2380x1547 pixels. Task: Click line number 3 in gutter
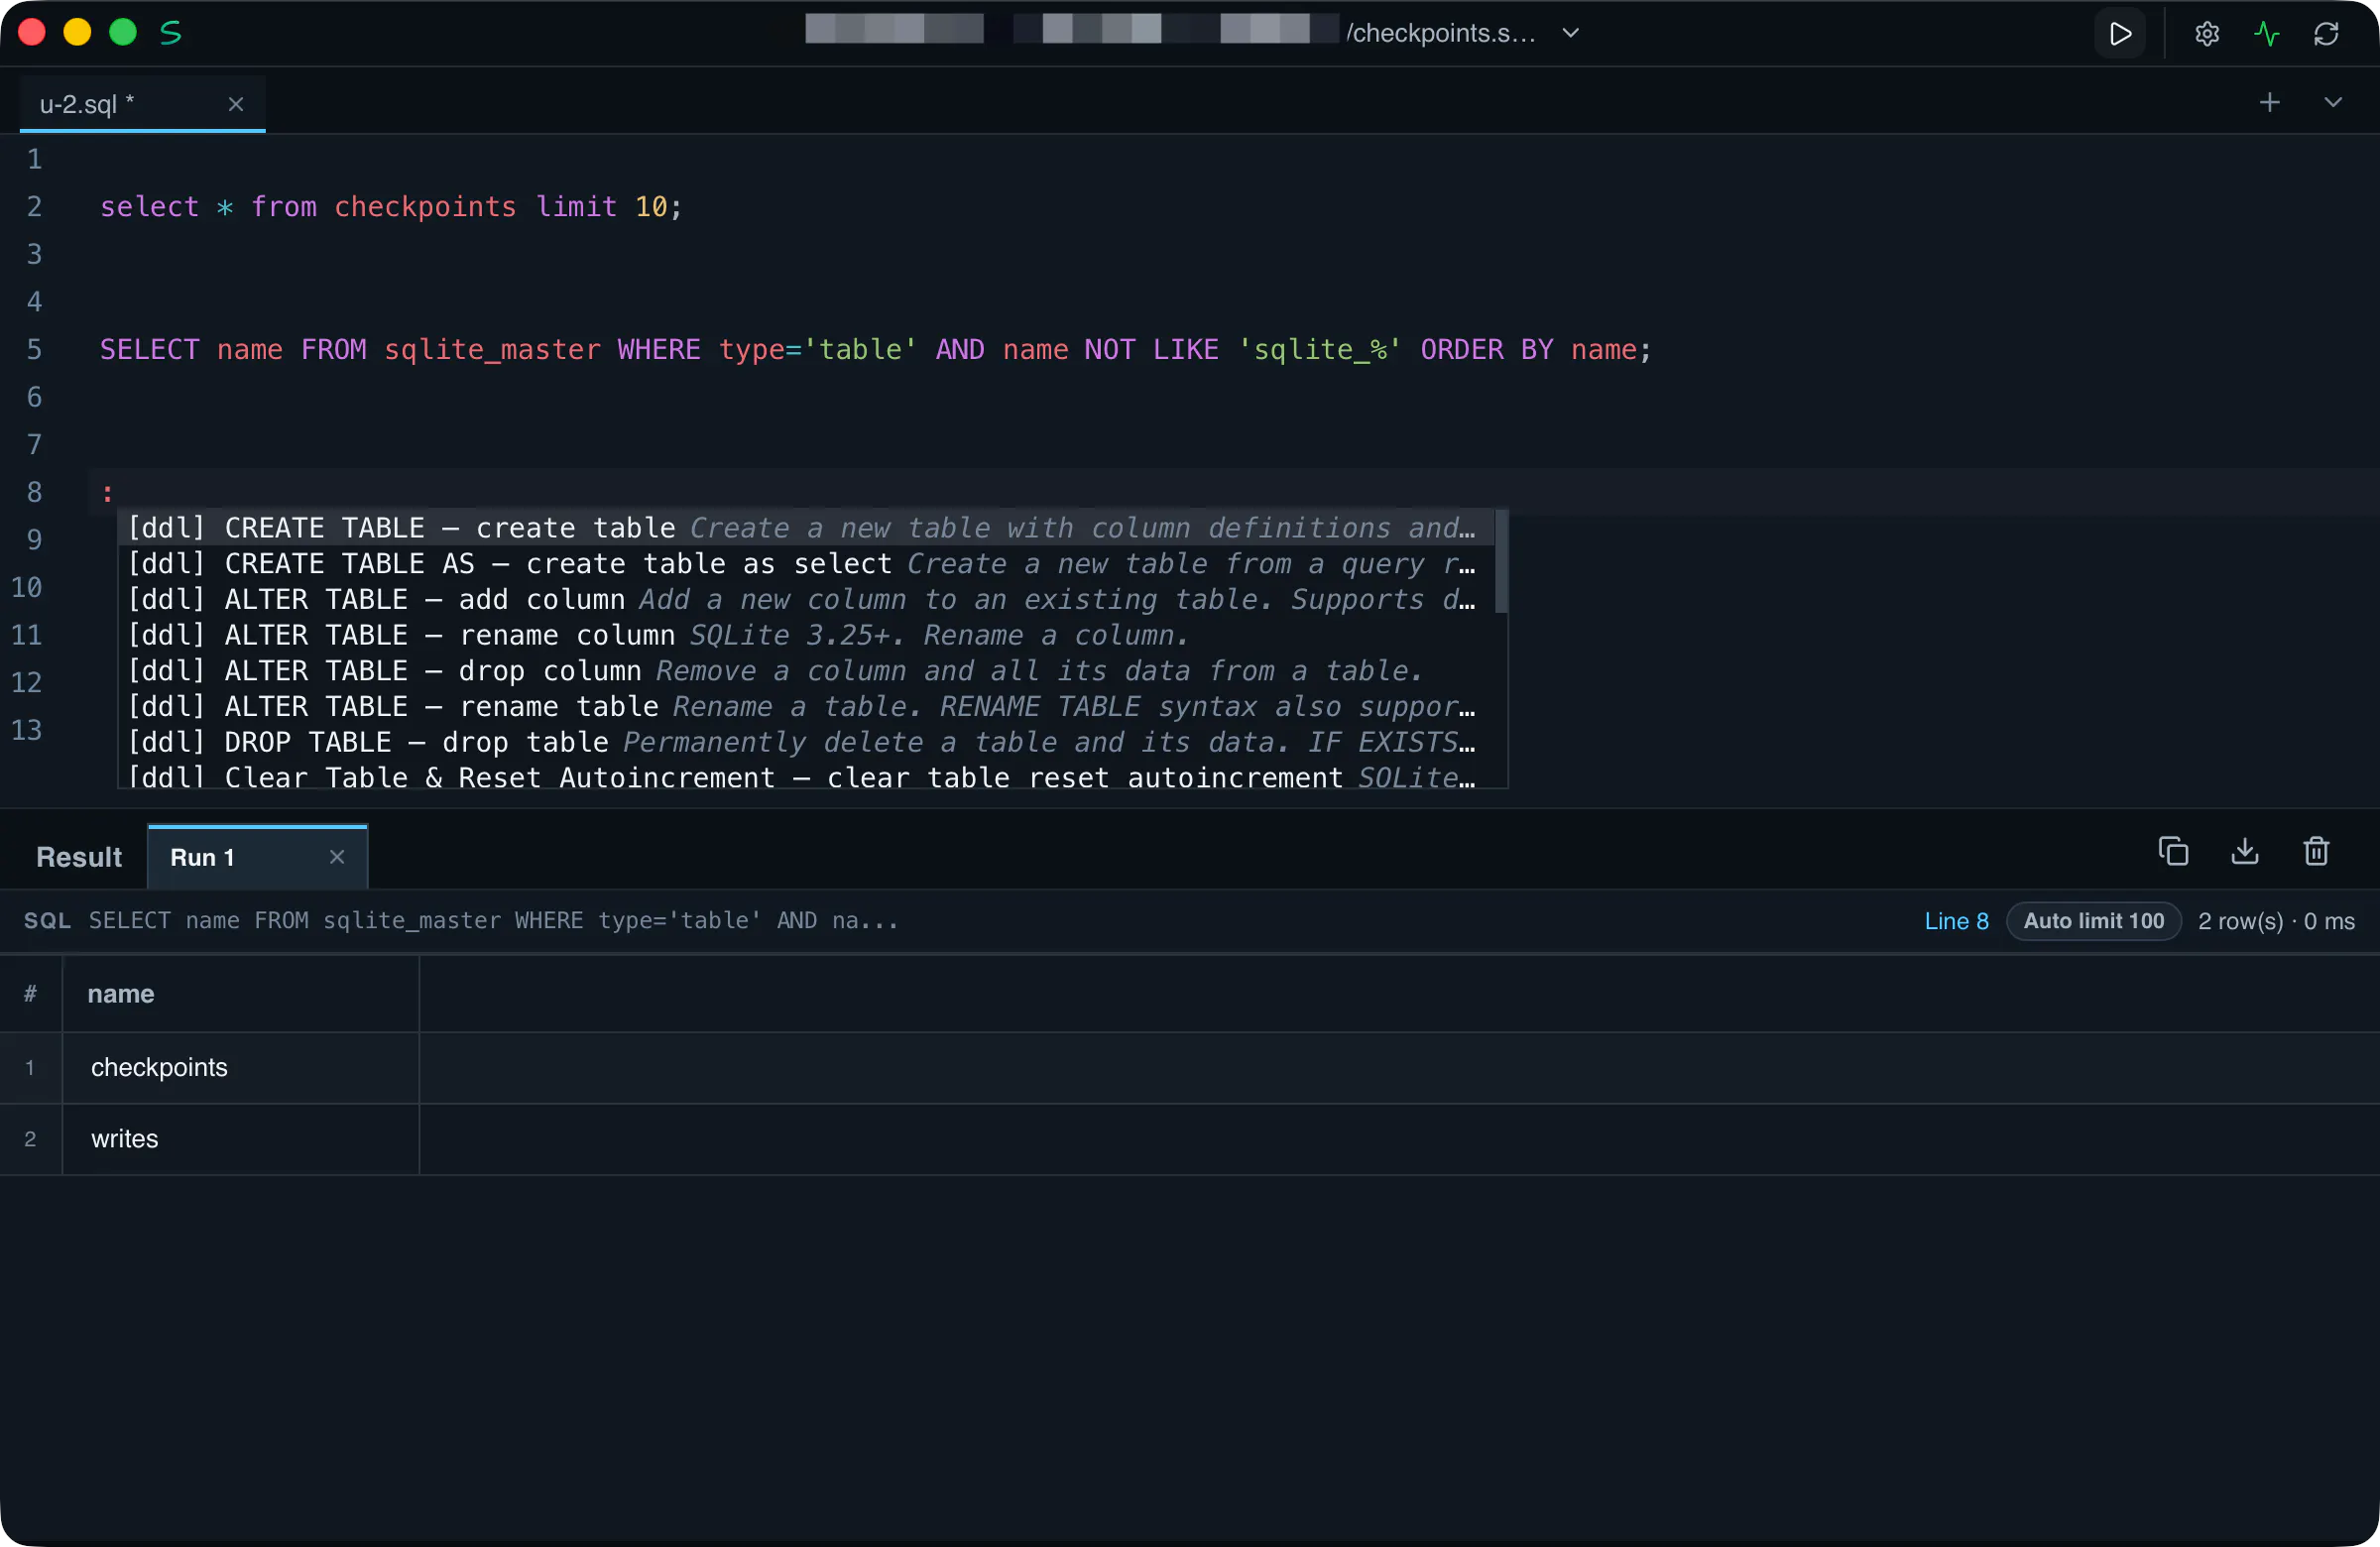[34, 254]
